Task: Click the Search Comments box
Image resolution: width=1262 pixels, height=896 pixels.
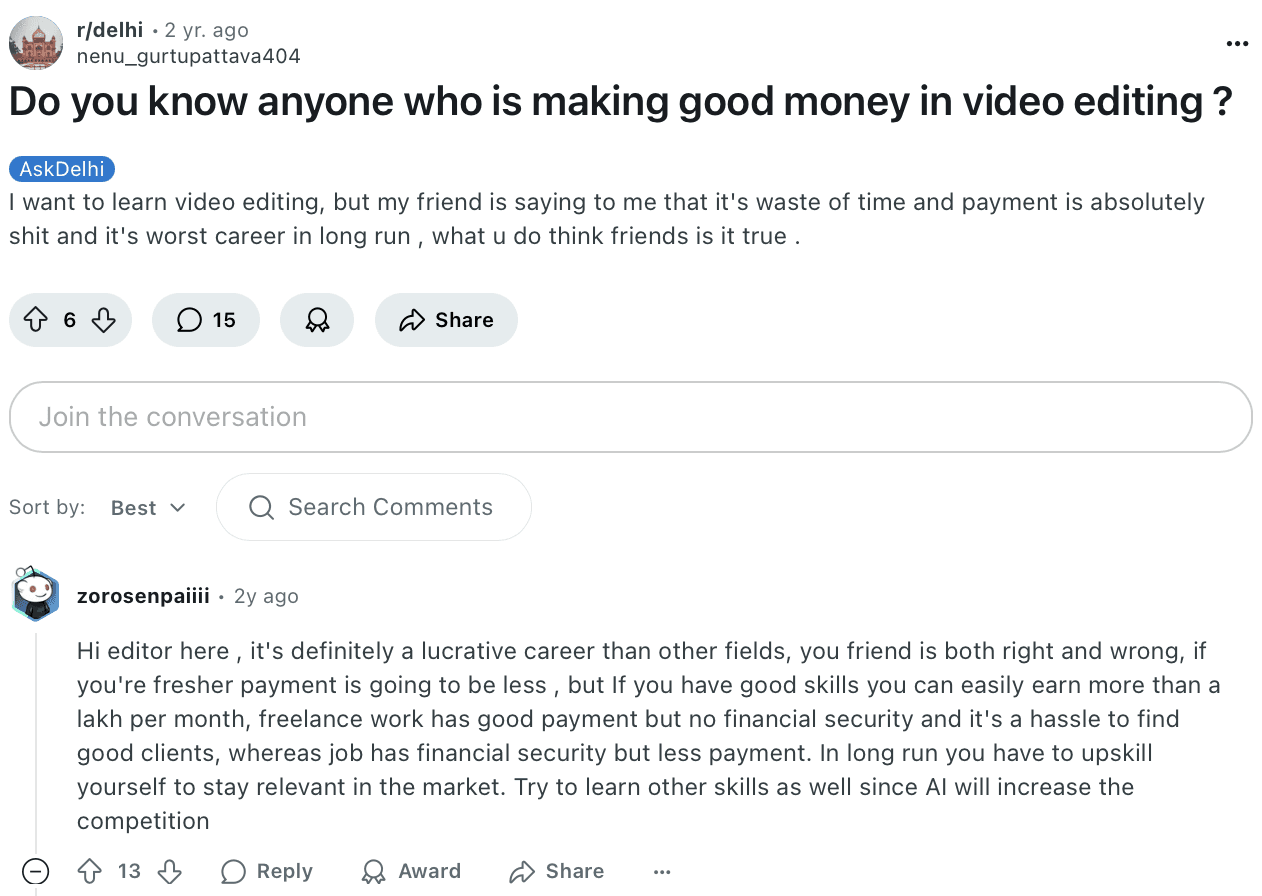Action: 374,507
